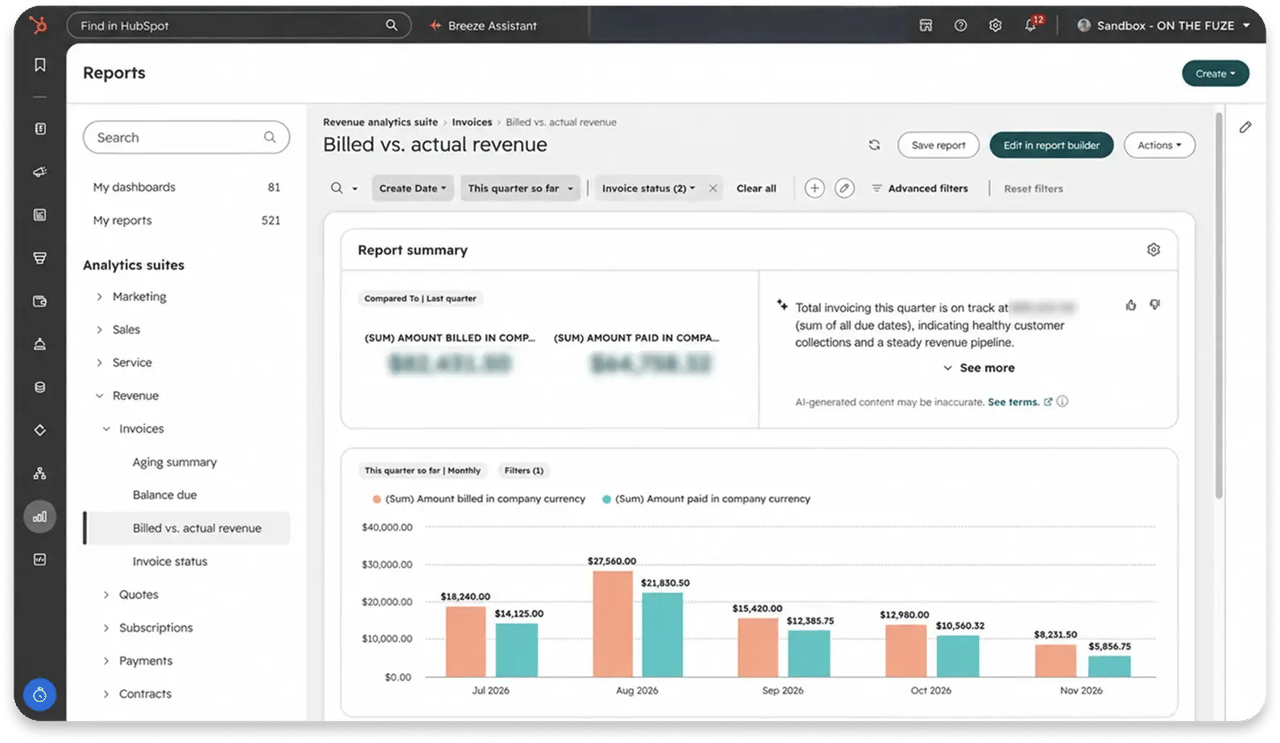Image resolution: width=1280 pixels, height=743 pixels.
Task: Open the top bar settings gear
Action: click(995, 25)
